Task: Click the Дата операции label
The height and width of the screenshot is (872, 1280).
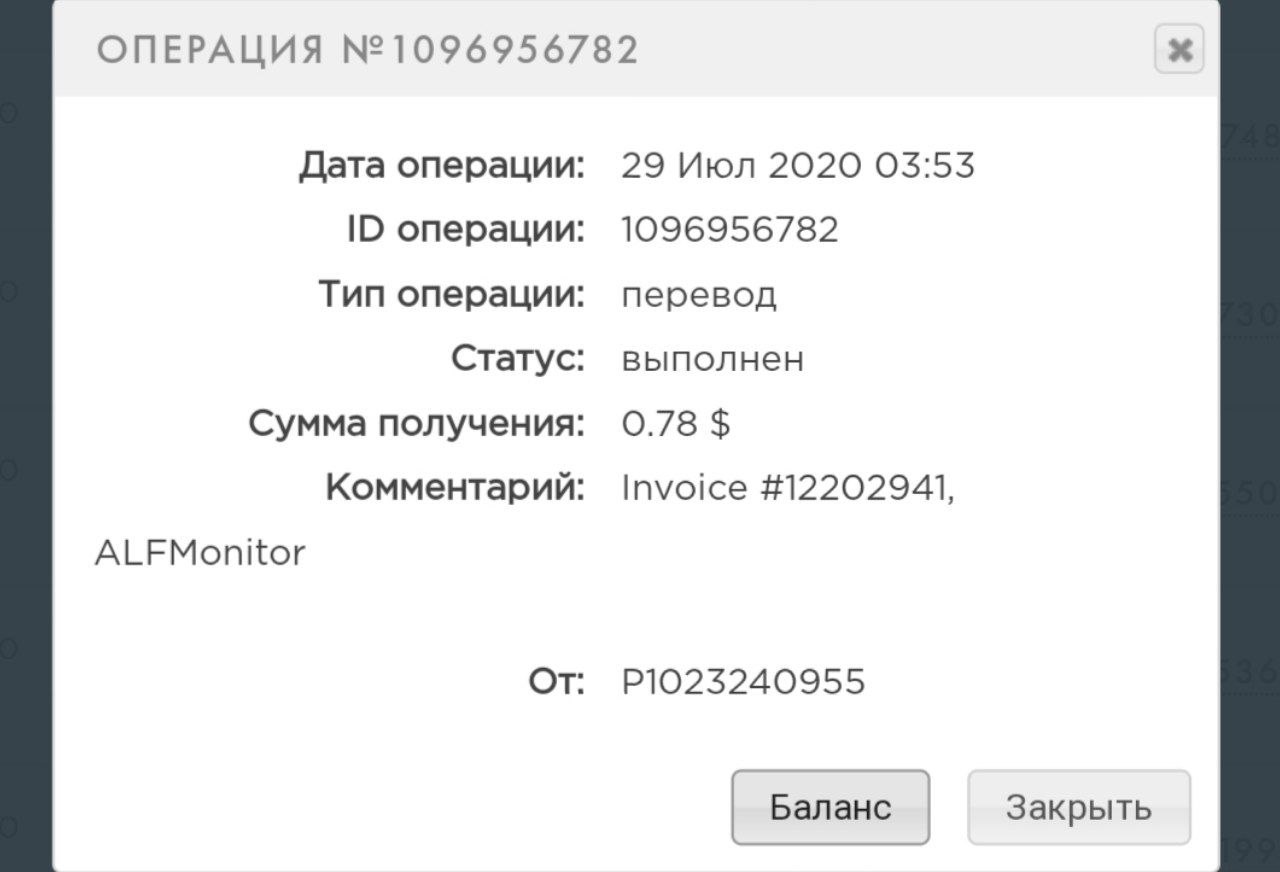Action: (x=441, y=166)
